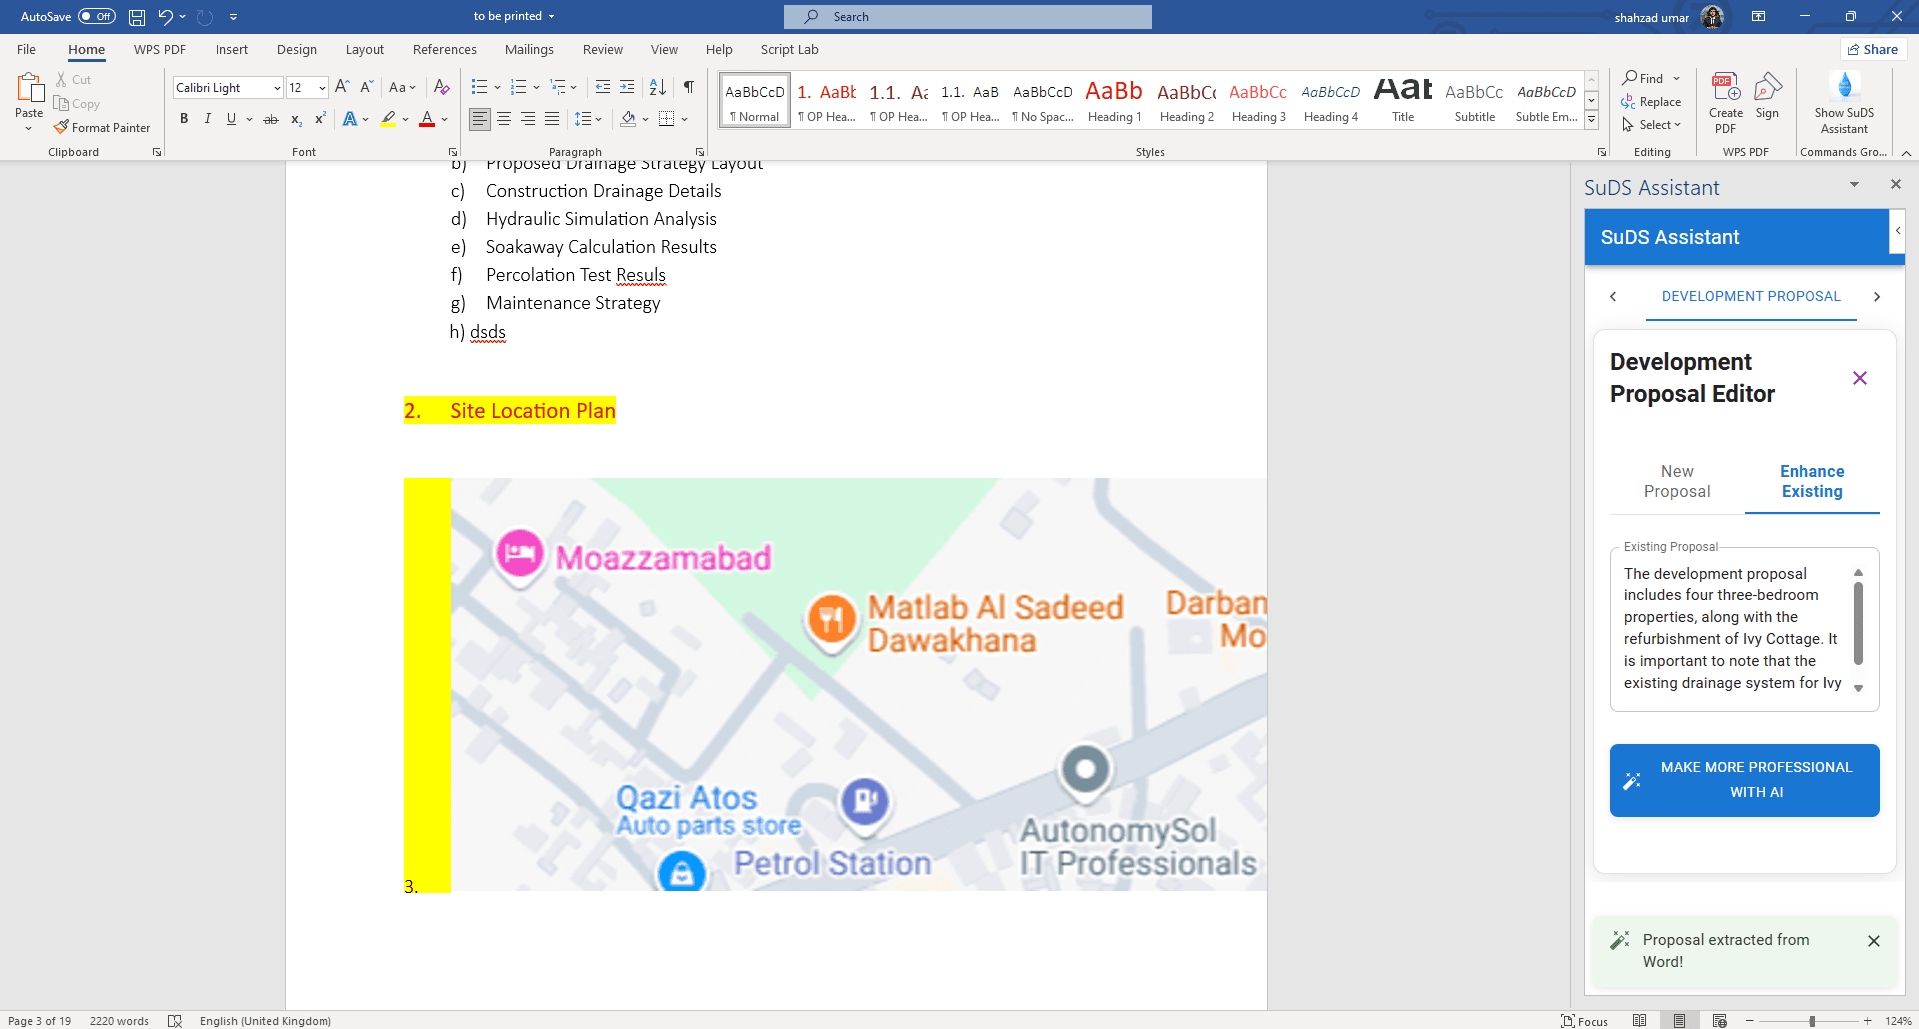Viewport: 1919px width, 1029px height.
Task: Switch to the Layout ribbon tab
Action: [x=364, y=49]
